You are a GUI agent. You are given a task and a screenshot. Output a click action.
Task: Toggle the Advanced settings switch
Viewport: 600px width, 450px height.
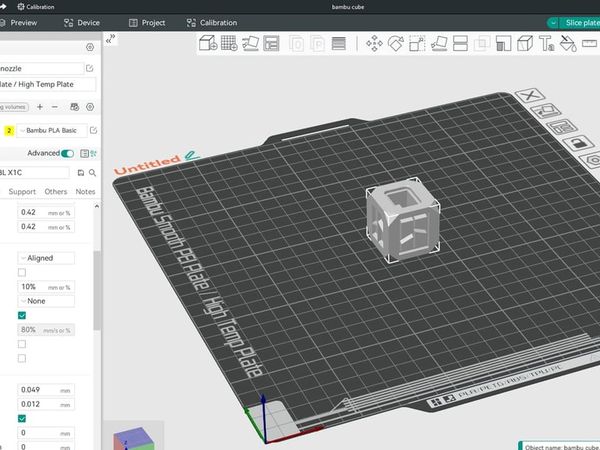68,153
